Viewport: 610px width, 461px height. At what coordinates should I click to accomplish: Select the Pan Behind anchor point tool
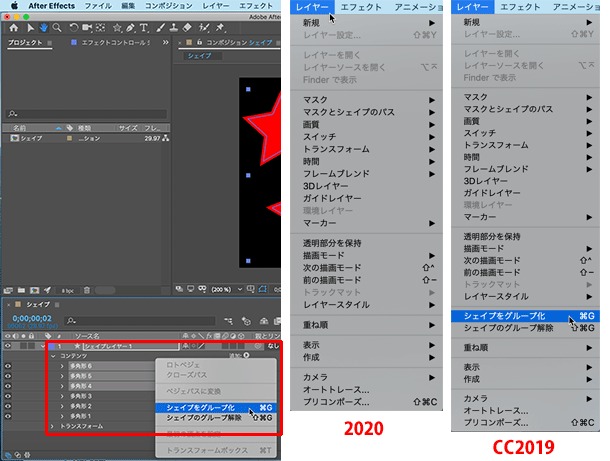tap(100, 28)
